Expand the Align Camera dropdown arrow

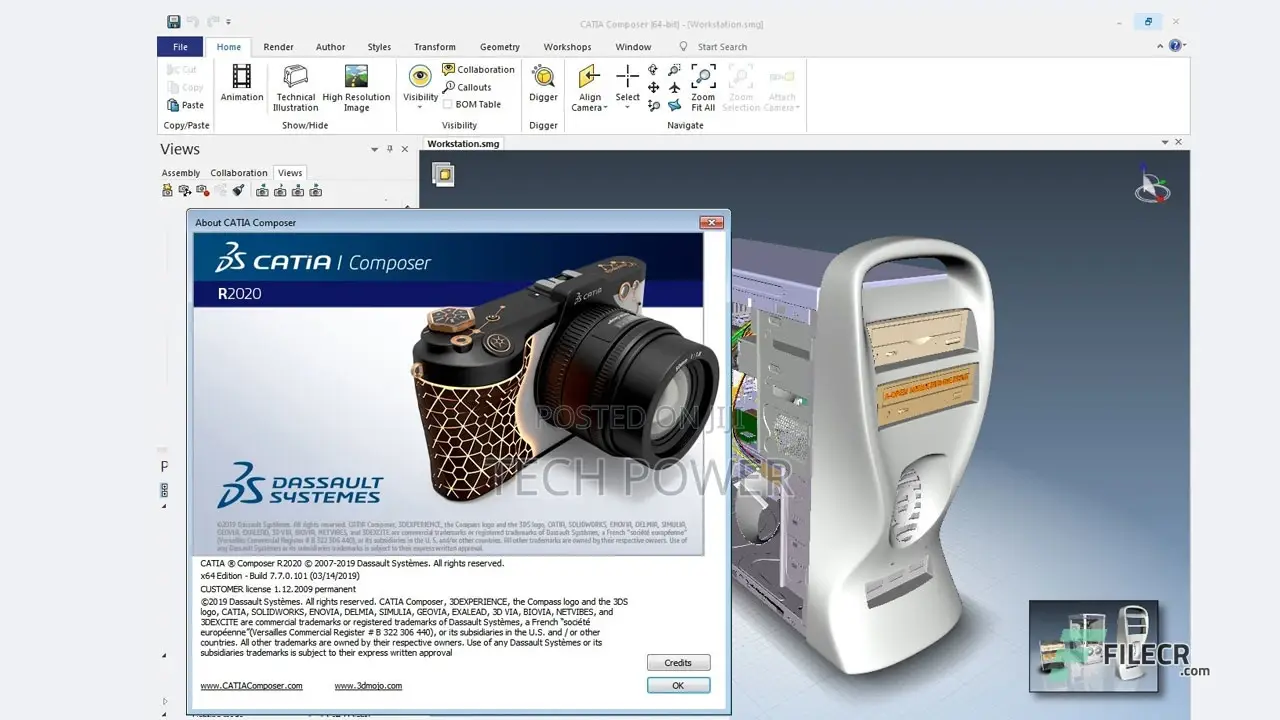605,108
